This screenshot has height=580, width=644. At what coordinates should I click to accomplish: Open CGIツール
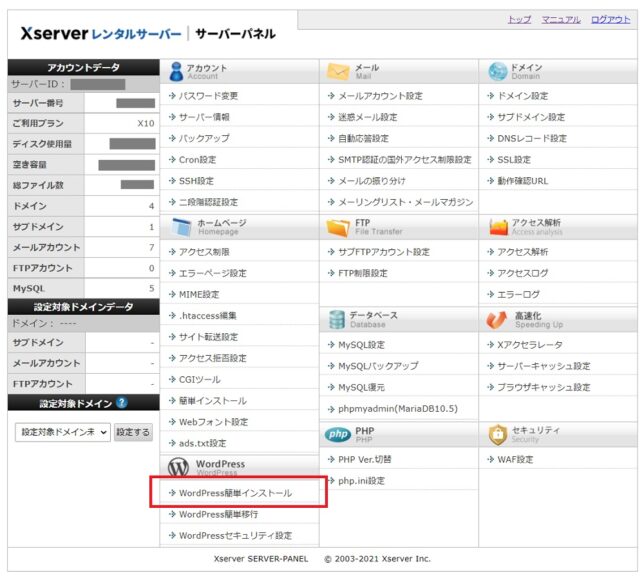pyautogui.click(x=200, y=380)
